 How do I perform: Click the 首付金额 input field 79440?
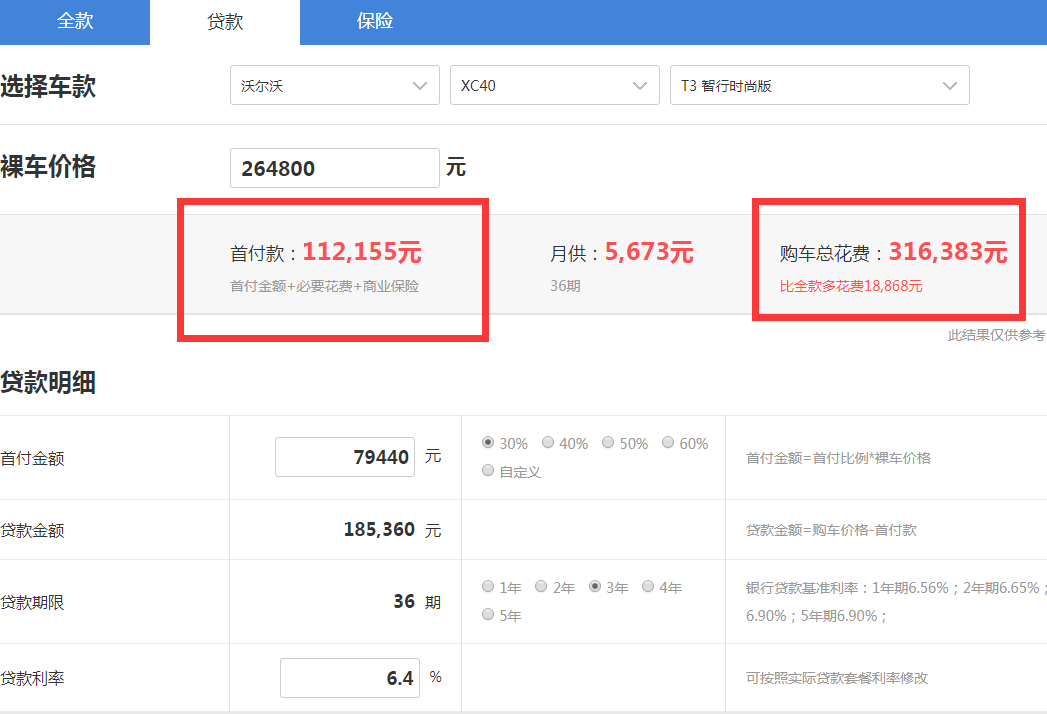(345, 458)
